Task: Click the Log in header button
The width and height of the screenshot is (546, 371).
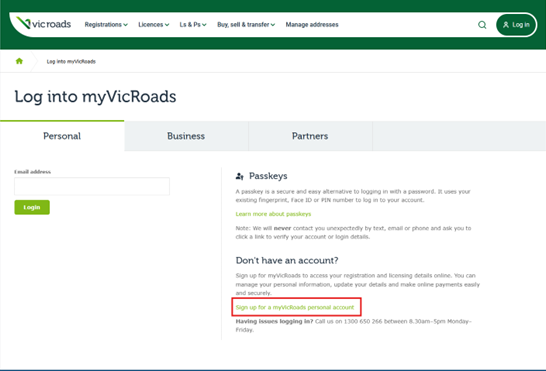Action: pos(516,25)
